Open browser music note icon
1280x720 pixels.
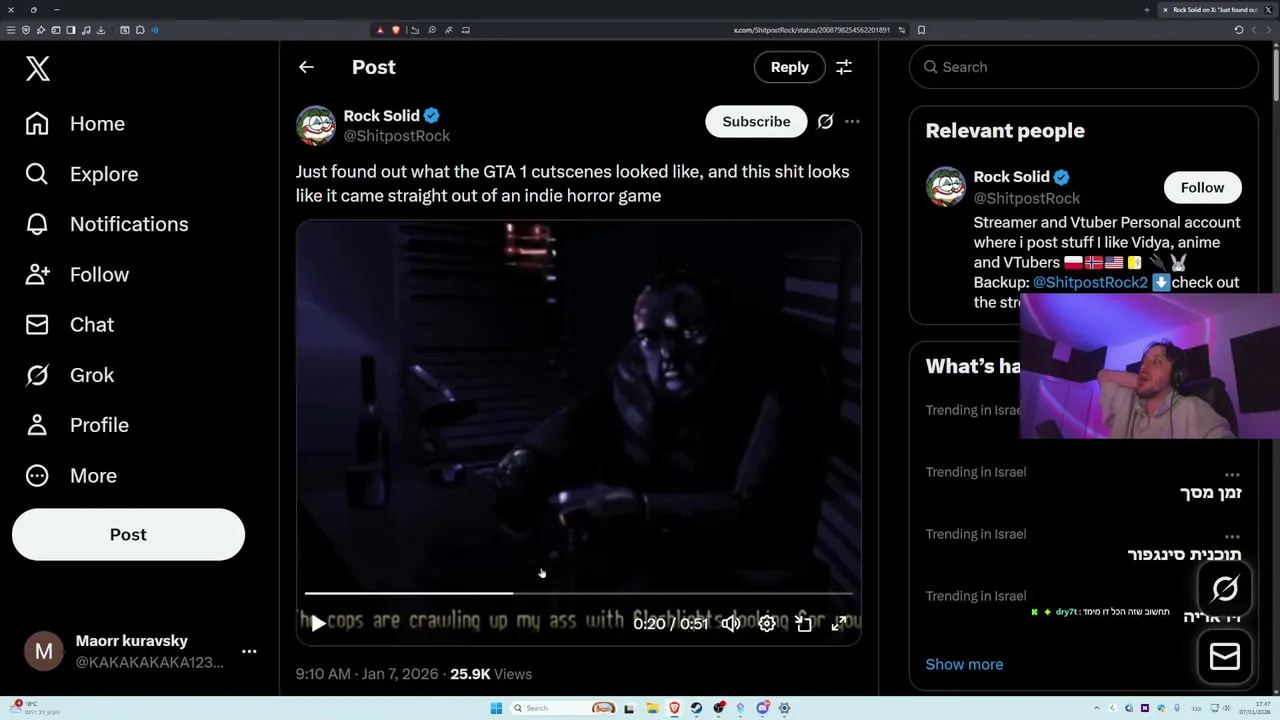pyautogui.click(x=86, y=30)
